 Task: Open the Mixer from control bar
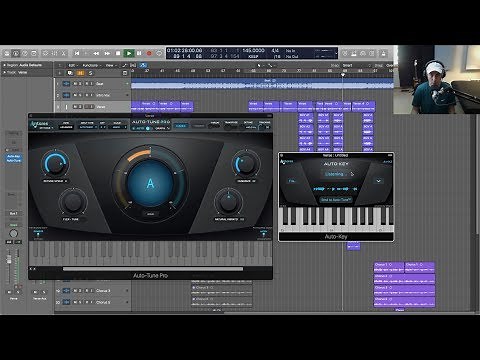55,53
